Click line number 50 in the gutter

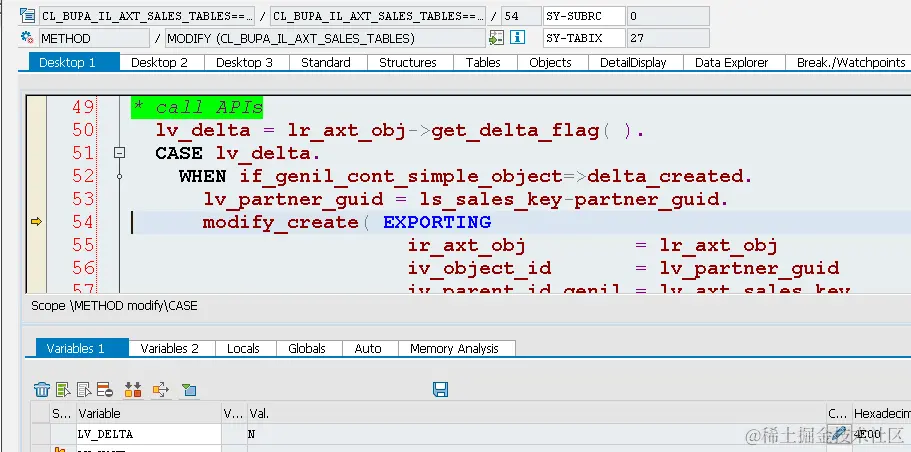[83, 130]
